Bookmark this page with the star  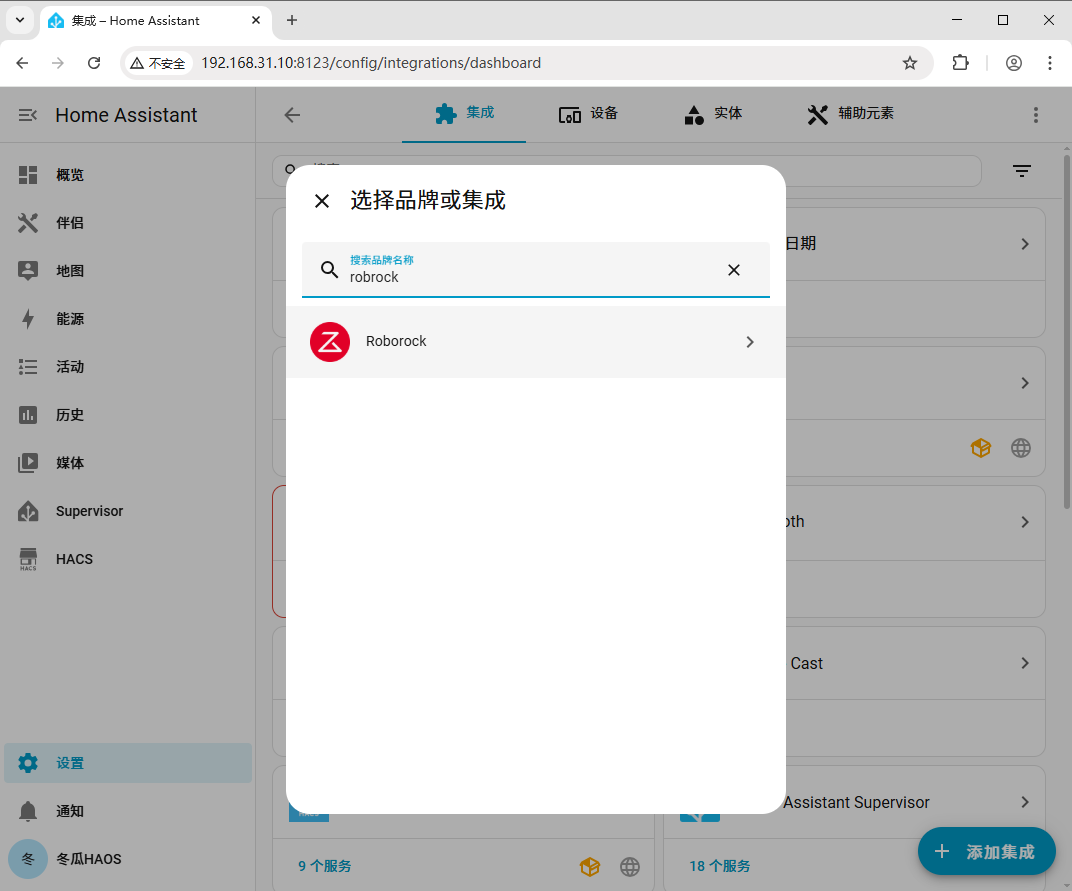909,63
